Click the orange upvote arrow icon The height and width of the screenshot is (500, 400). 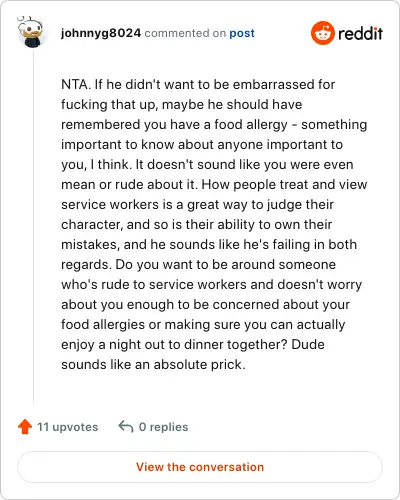click(x=25, y=427)
